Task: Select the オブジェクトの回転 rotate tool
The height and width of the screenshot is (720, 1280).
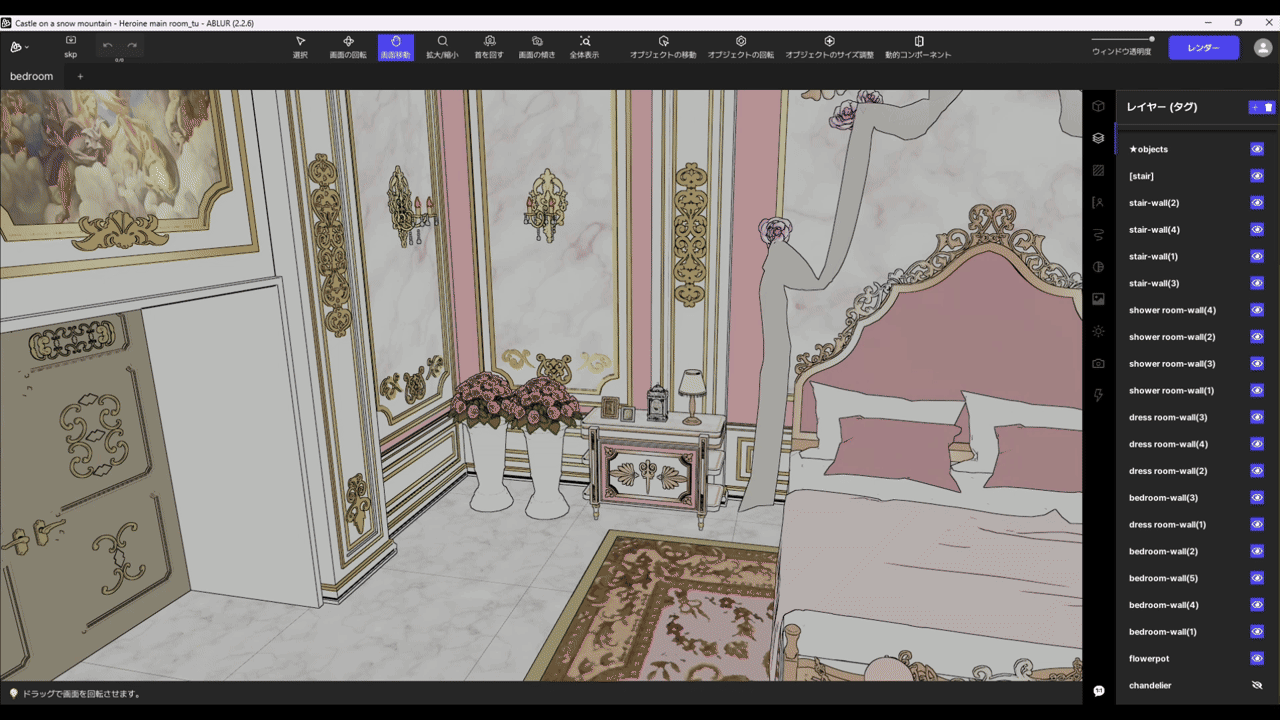Action: coord(741,47)
